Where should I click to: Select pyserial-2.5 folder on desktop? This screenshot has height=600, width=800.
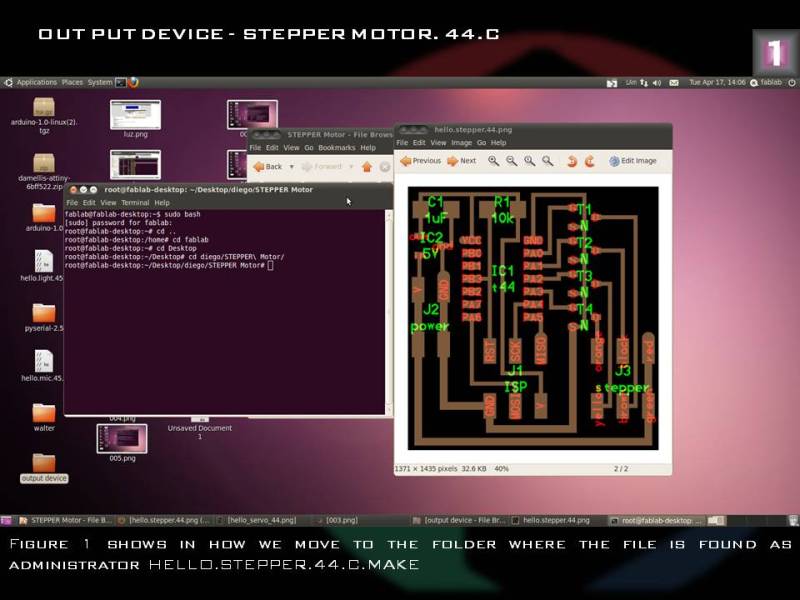(44, 317)
